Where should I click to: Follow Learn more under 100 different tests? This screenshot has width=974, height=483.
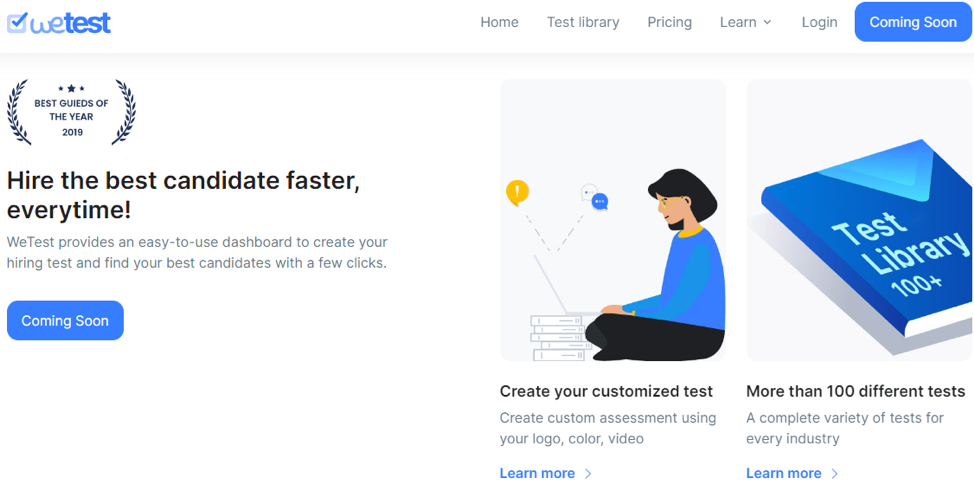pyautogui.click(x=783, y=473)
